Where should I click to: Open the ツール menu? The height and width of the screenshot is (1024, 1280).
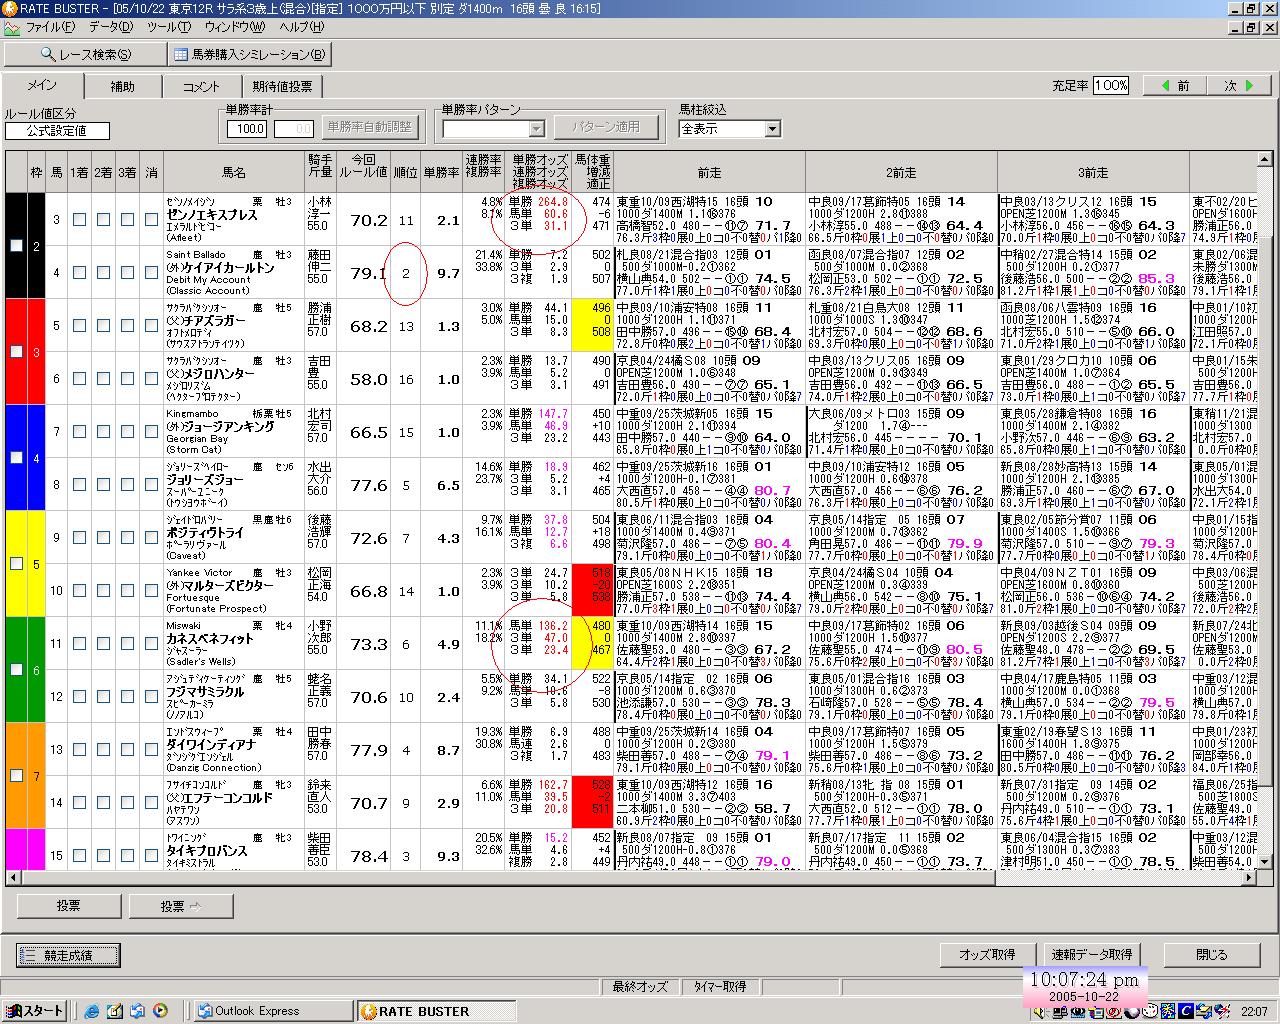tap(169, 27)
